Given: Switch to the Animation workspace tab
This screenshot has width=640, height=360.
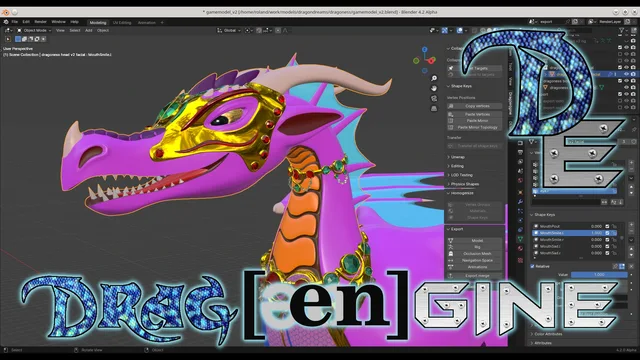Looking at the screenshot, I should pyautogui.click(x=147, y=22).
